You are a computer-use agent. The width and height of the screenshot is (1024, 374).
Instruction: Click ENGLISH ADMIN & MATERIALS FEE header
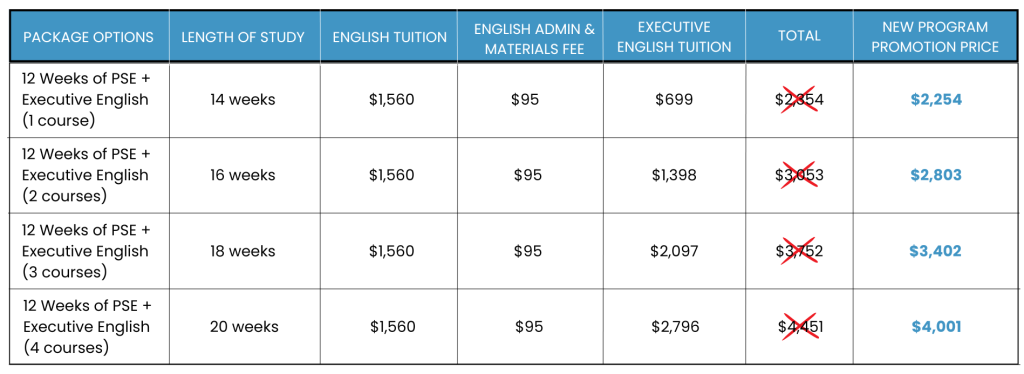[x=530, y=39]
